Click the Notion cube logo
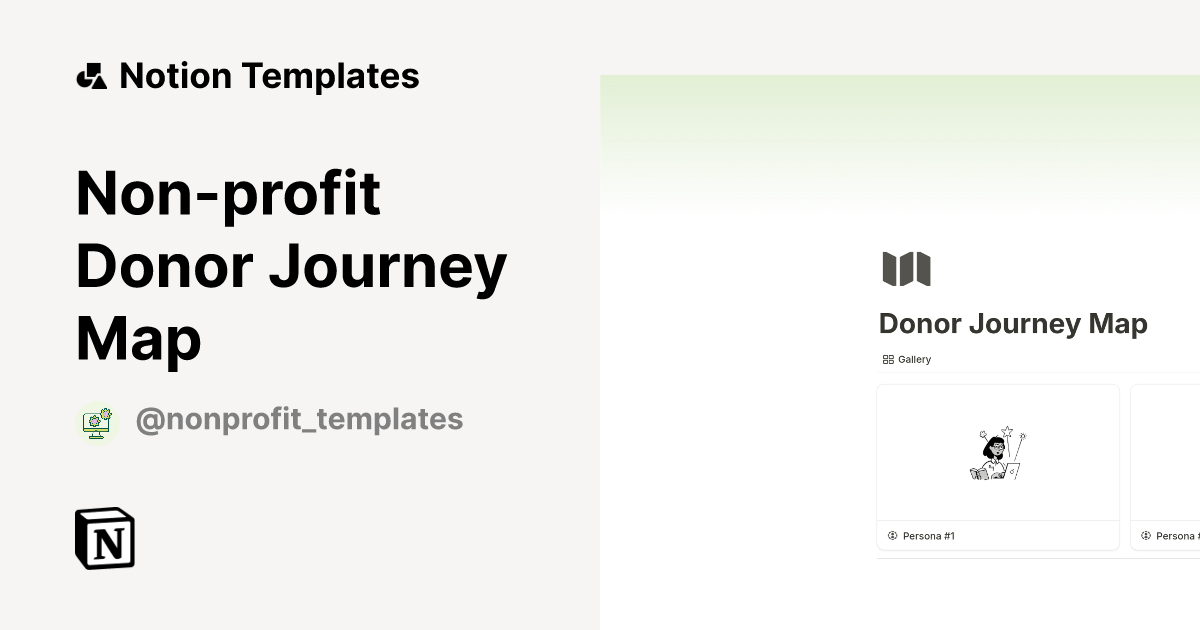This screenshot has height=630, width=1200. tap(105, 538)
